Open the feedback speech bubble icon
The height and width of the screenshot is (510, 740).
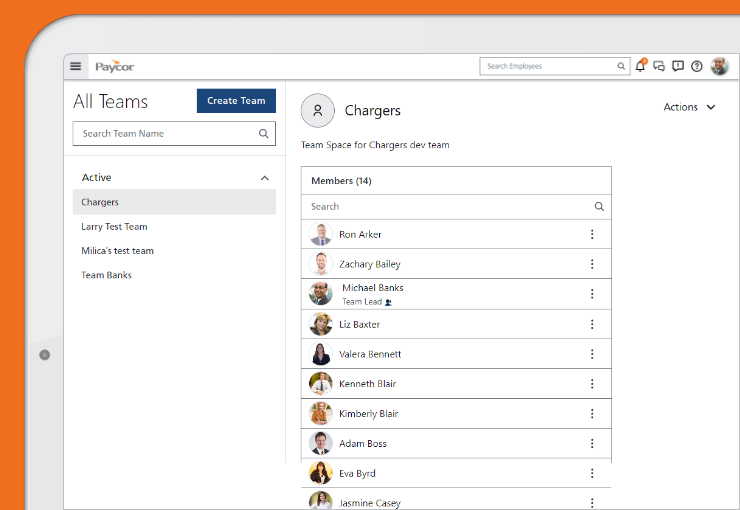pyautogui.click(x=678, y=67)
